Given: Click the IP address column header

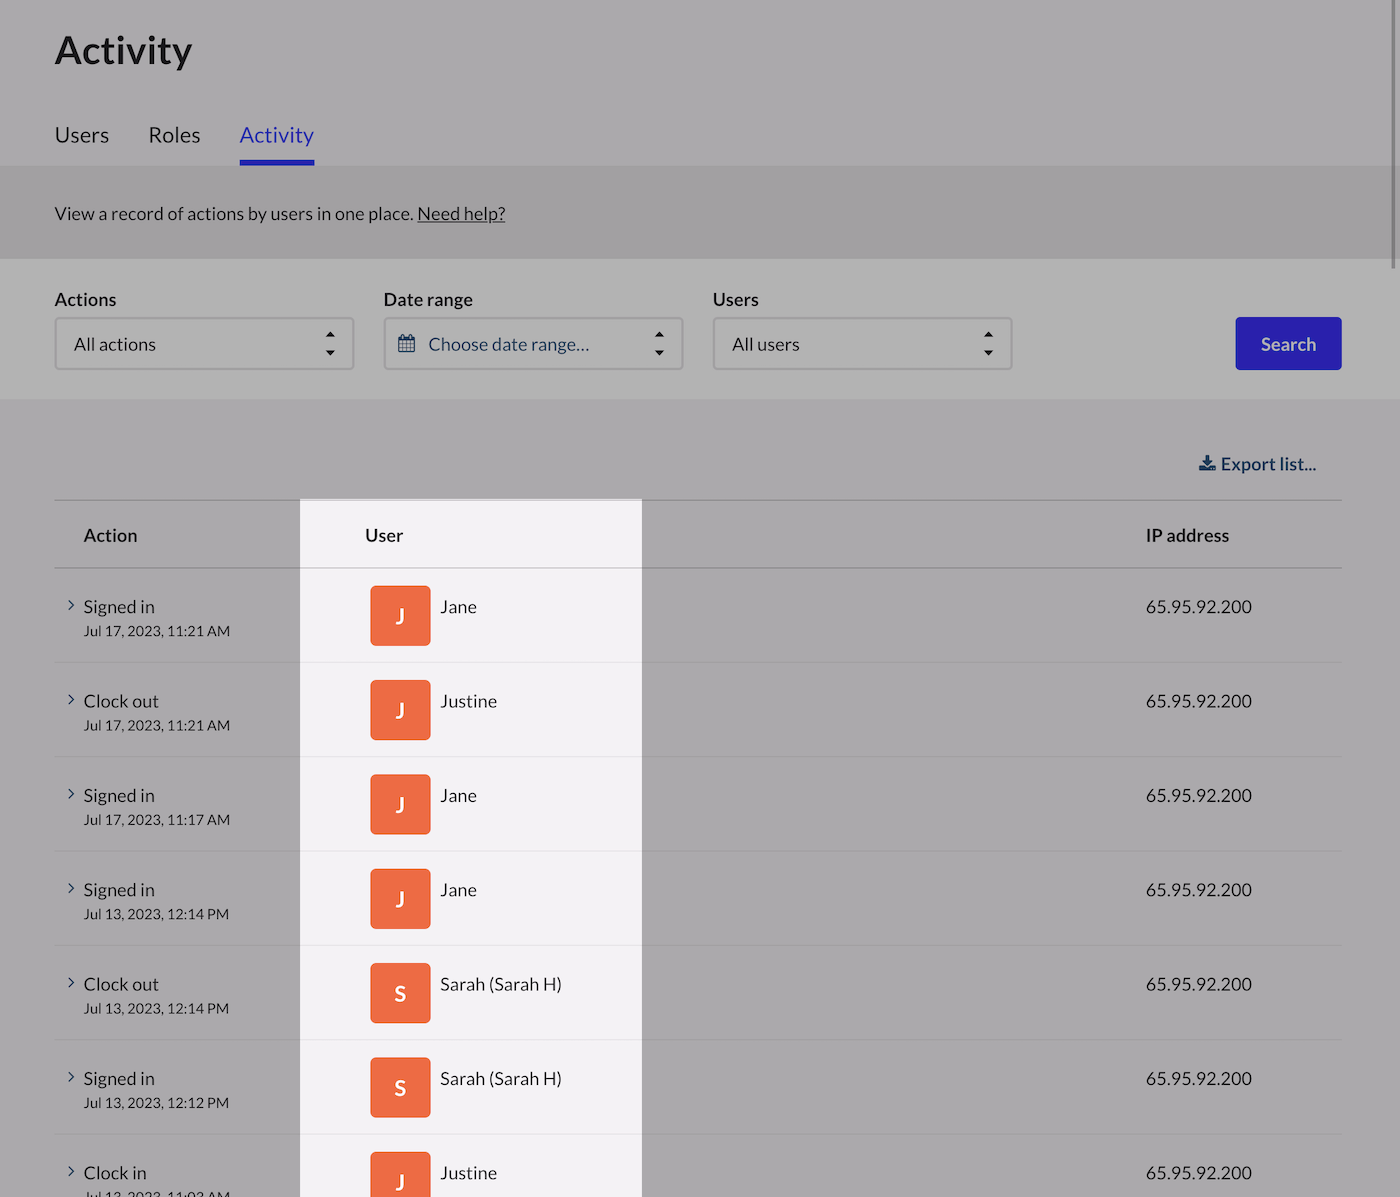Looking at the screenshot, I should (x=1187, y=535).
